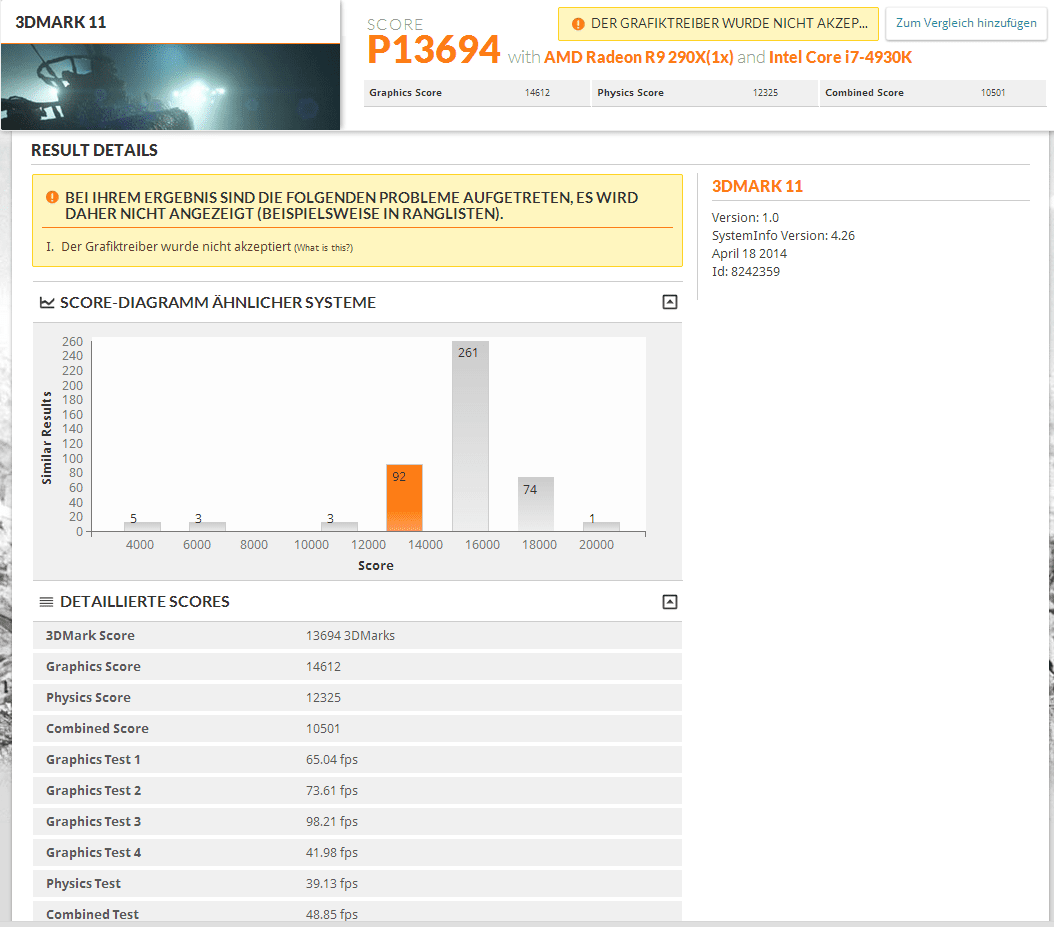Viewport: 1054px width, 927px height.
Task: Click the Graphics Test 4 row
Action: (x=358, y=852)
